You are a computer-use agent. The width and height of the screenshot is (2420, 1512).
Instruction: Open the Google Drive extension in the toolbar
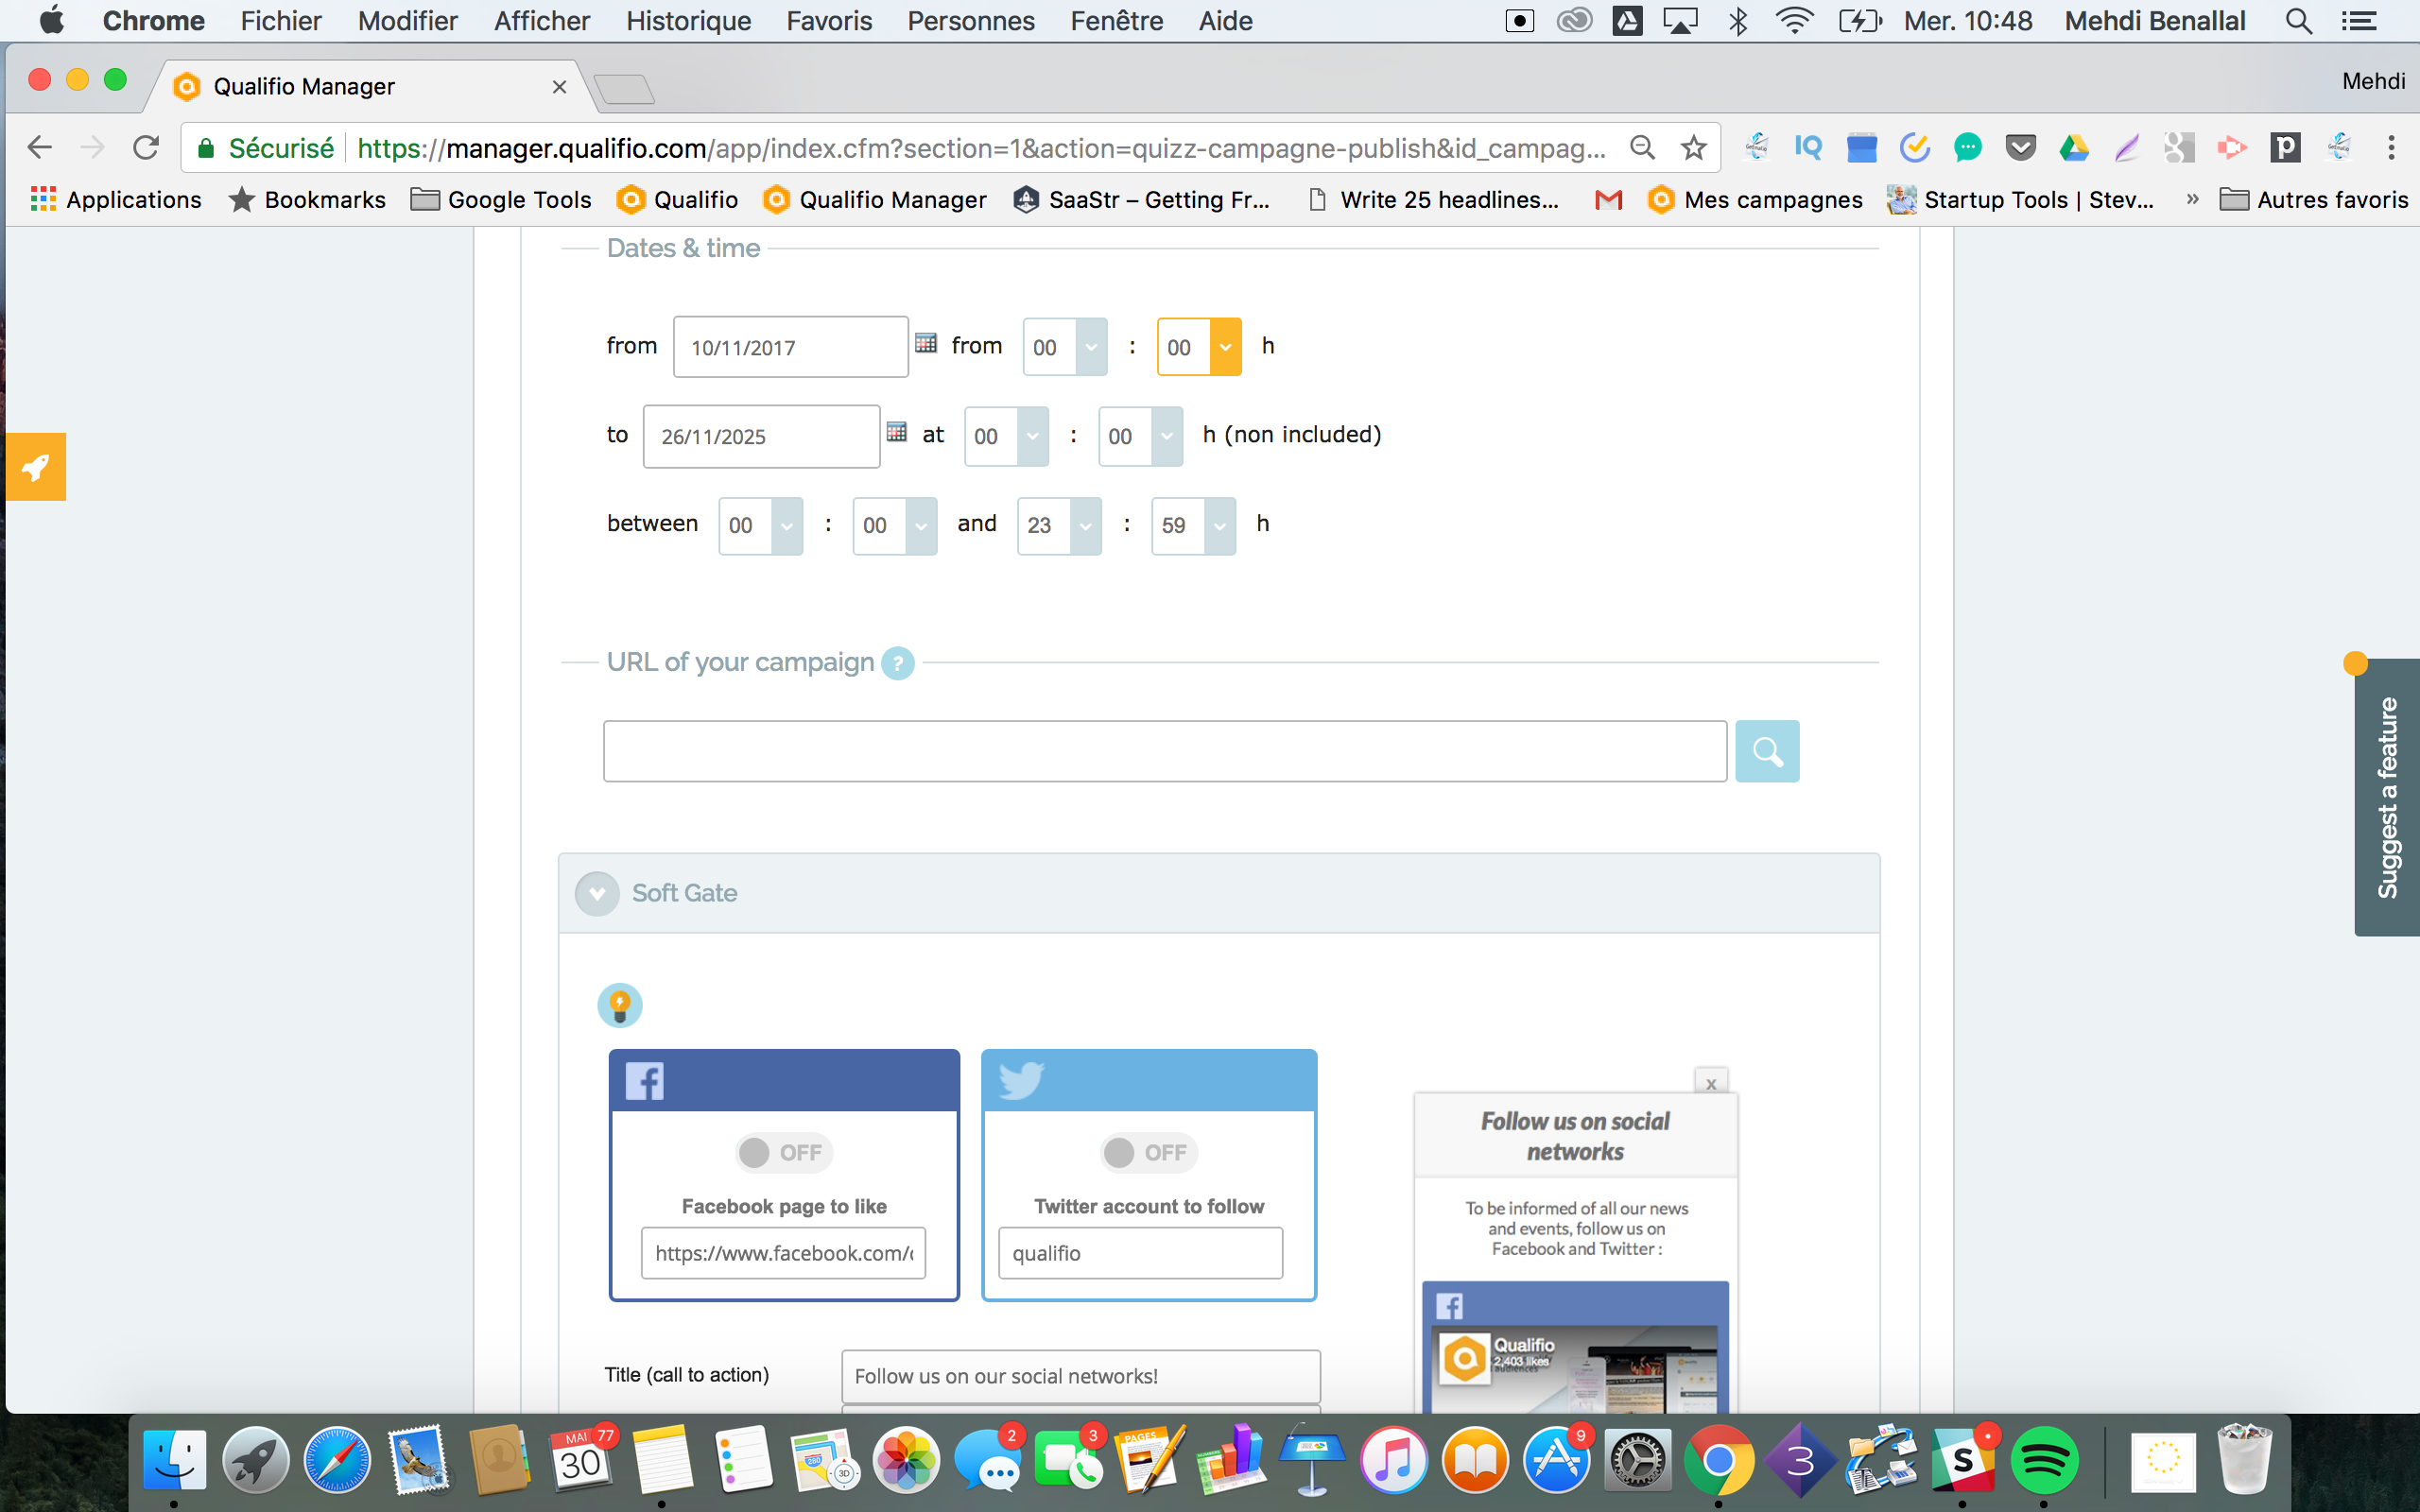click(x=2074, y=147)
